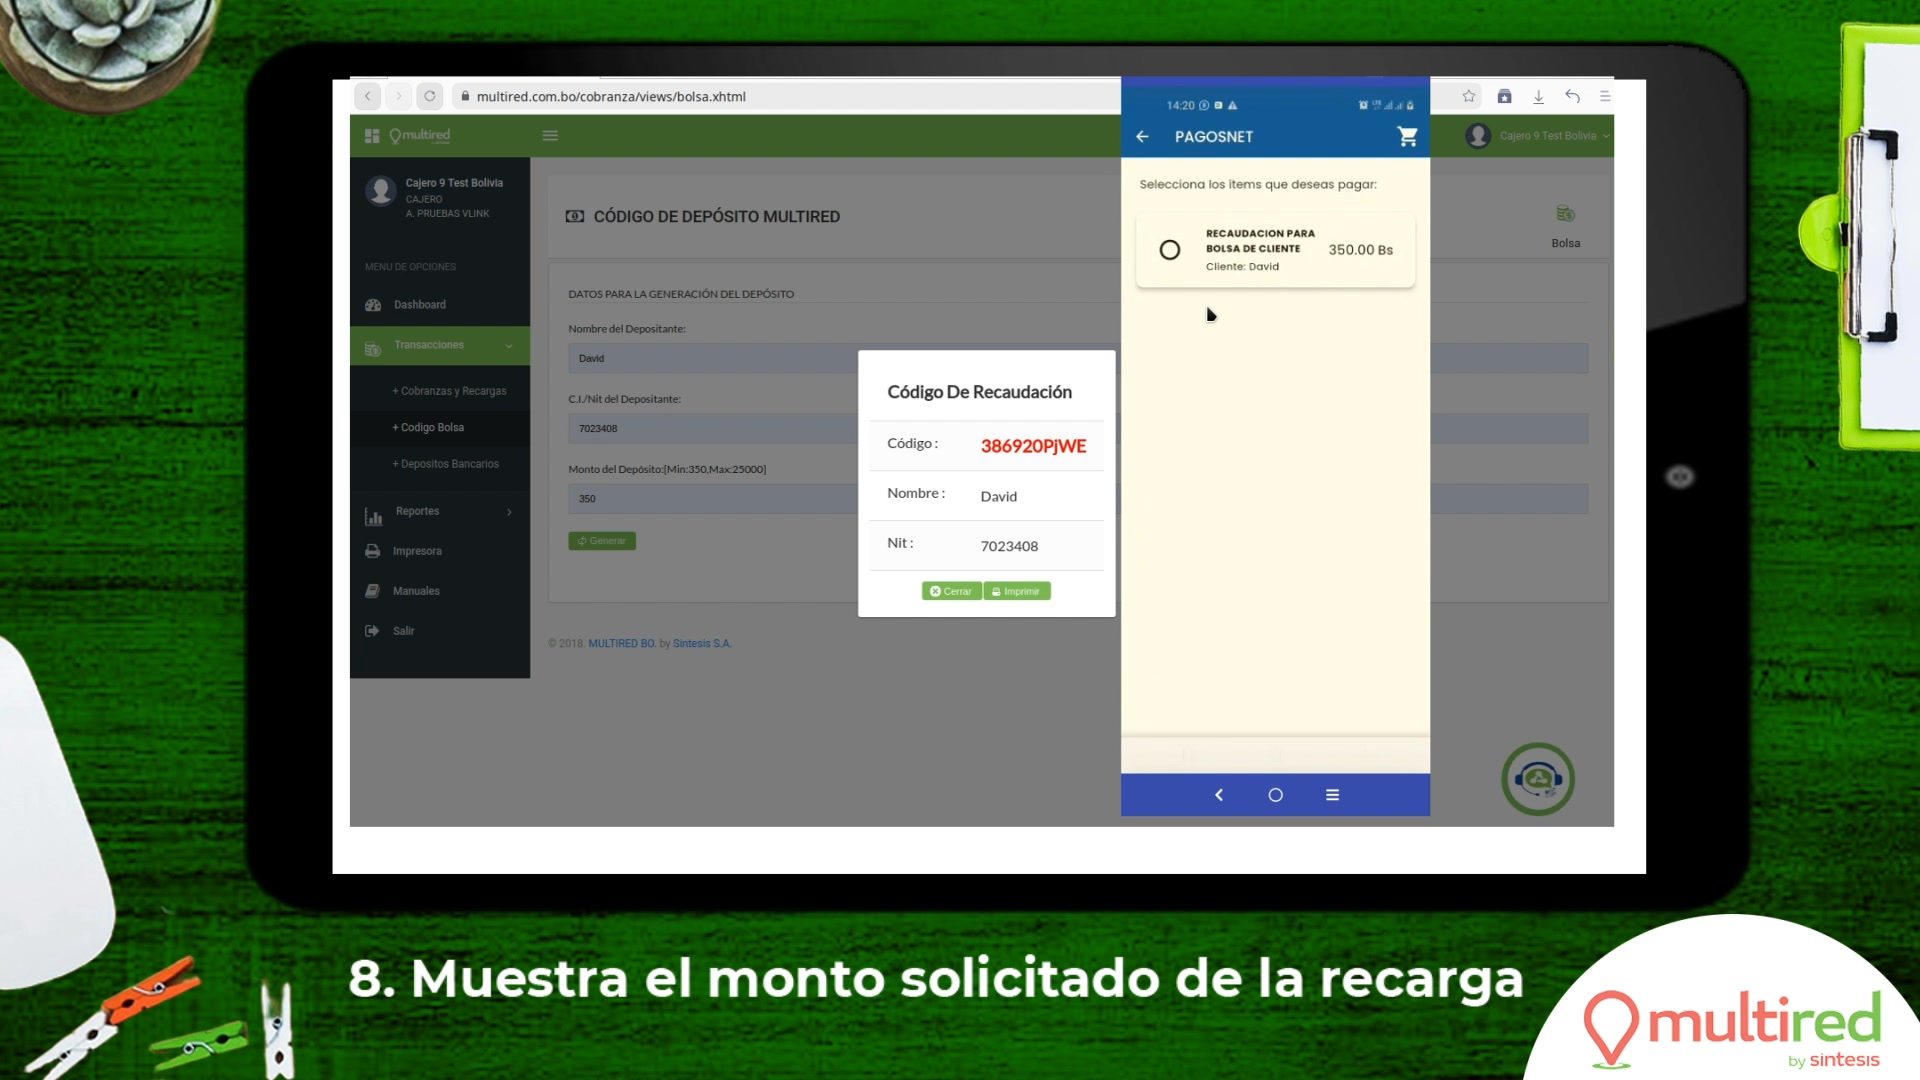The width and height of the screenshot is (1920, 1080).
Task: Open the Dashboard menu item
Action: point(440,305)
